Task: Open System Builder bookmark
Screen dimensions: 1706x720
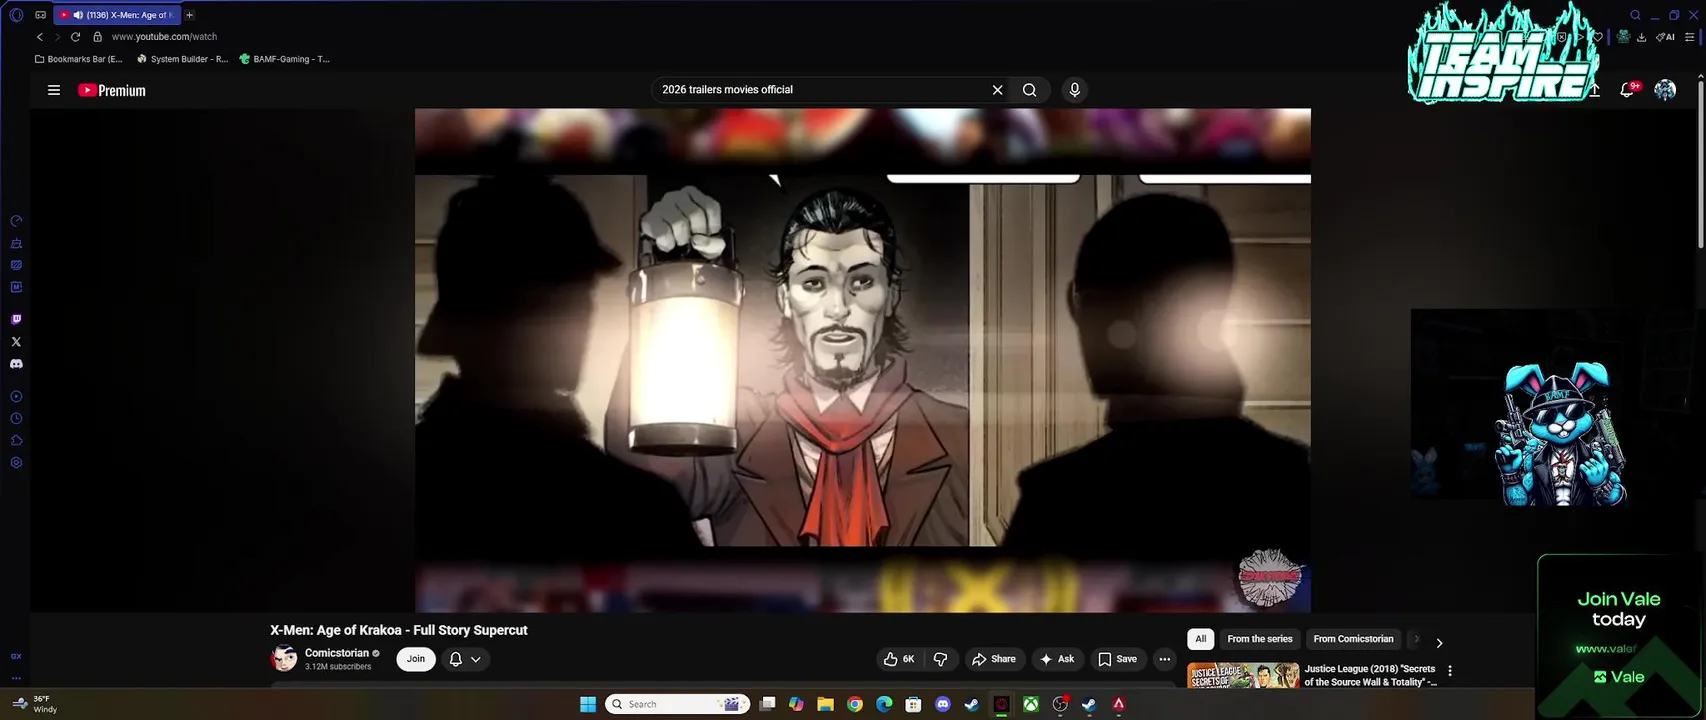Action: click(x=182, y=59)
